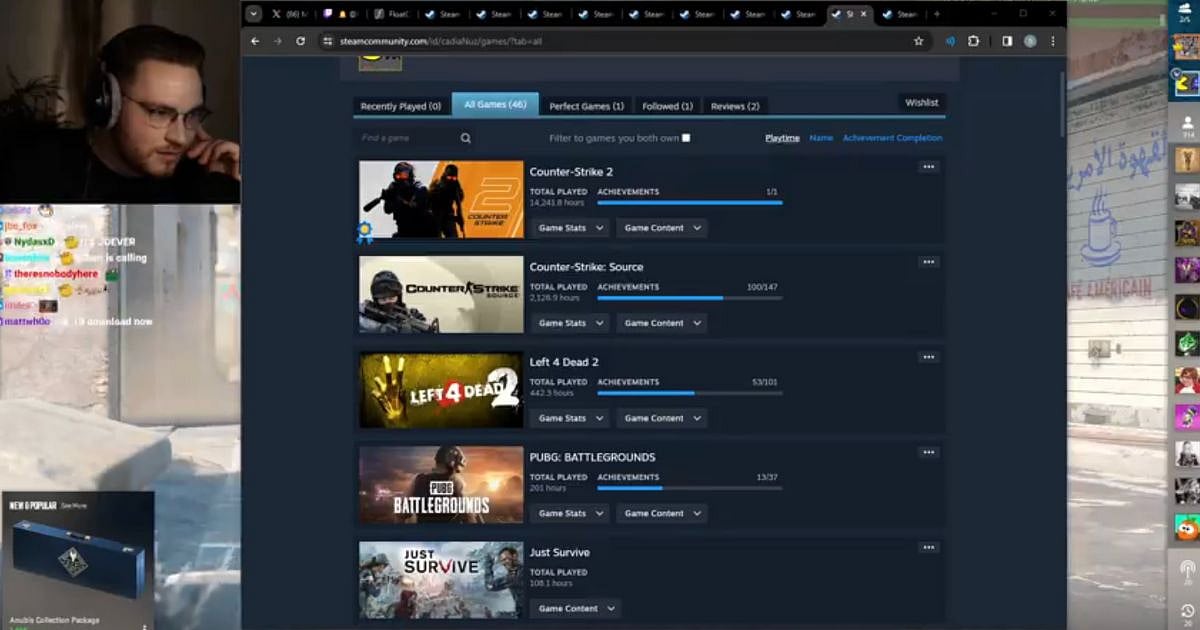Viewport: 1200px width, 630px height.
Task: Open the Followed (1) tab
Action: pos(667,106)
